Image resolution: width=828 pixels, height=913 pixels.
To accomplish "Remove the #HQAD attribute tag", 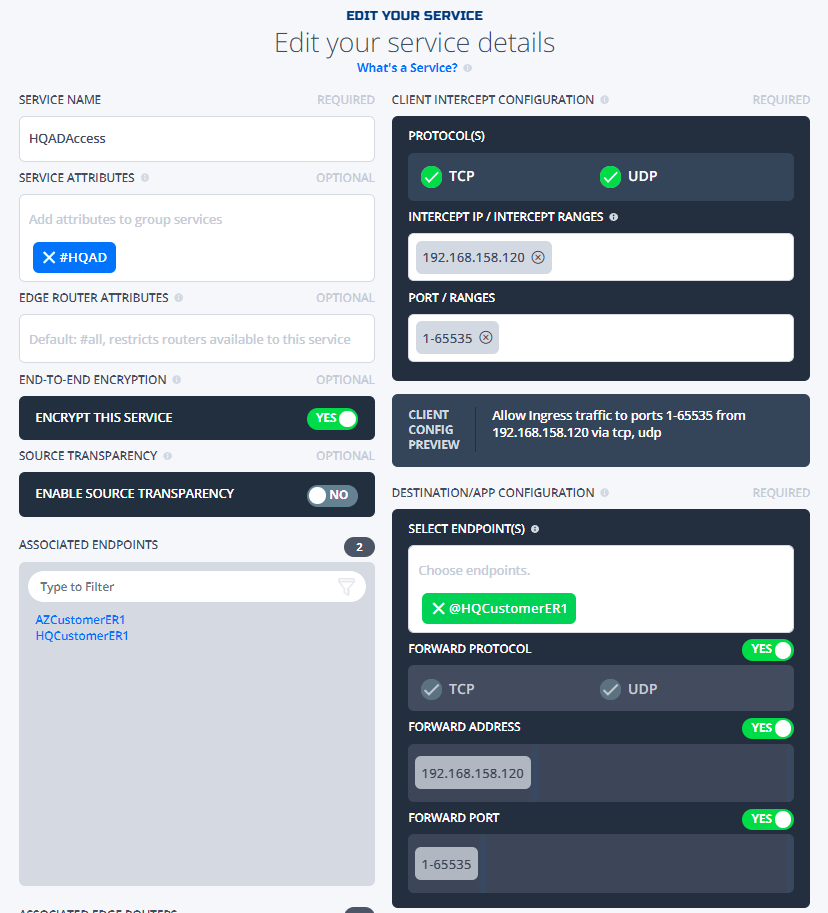I will pos(49,257).
